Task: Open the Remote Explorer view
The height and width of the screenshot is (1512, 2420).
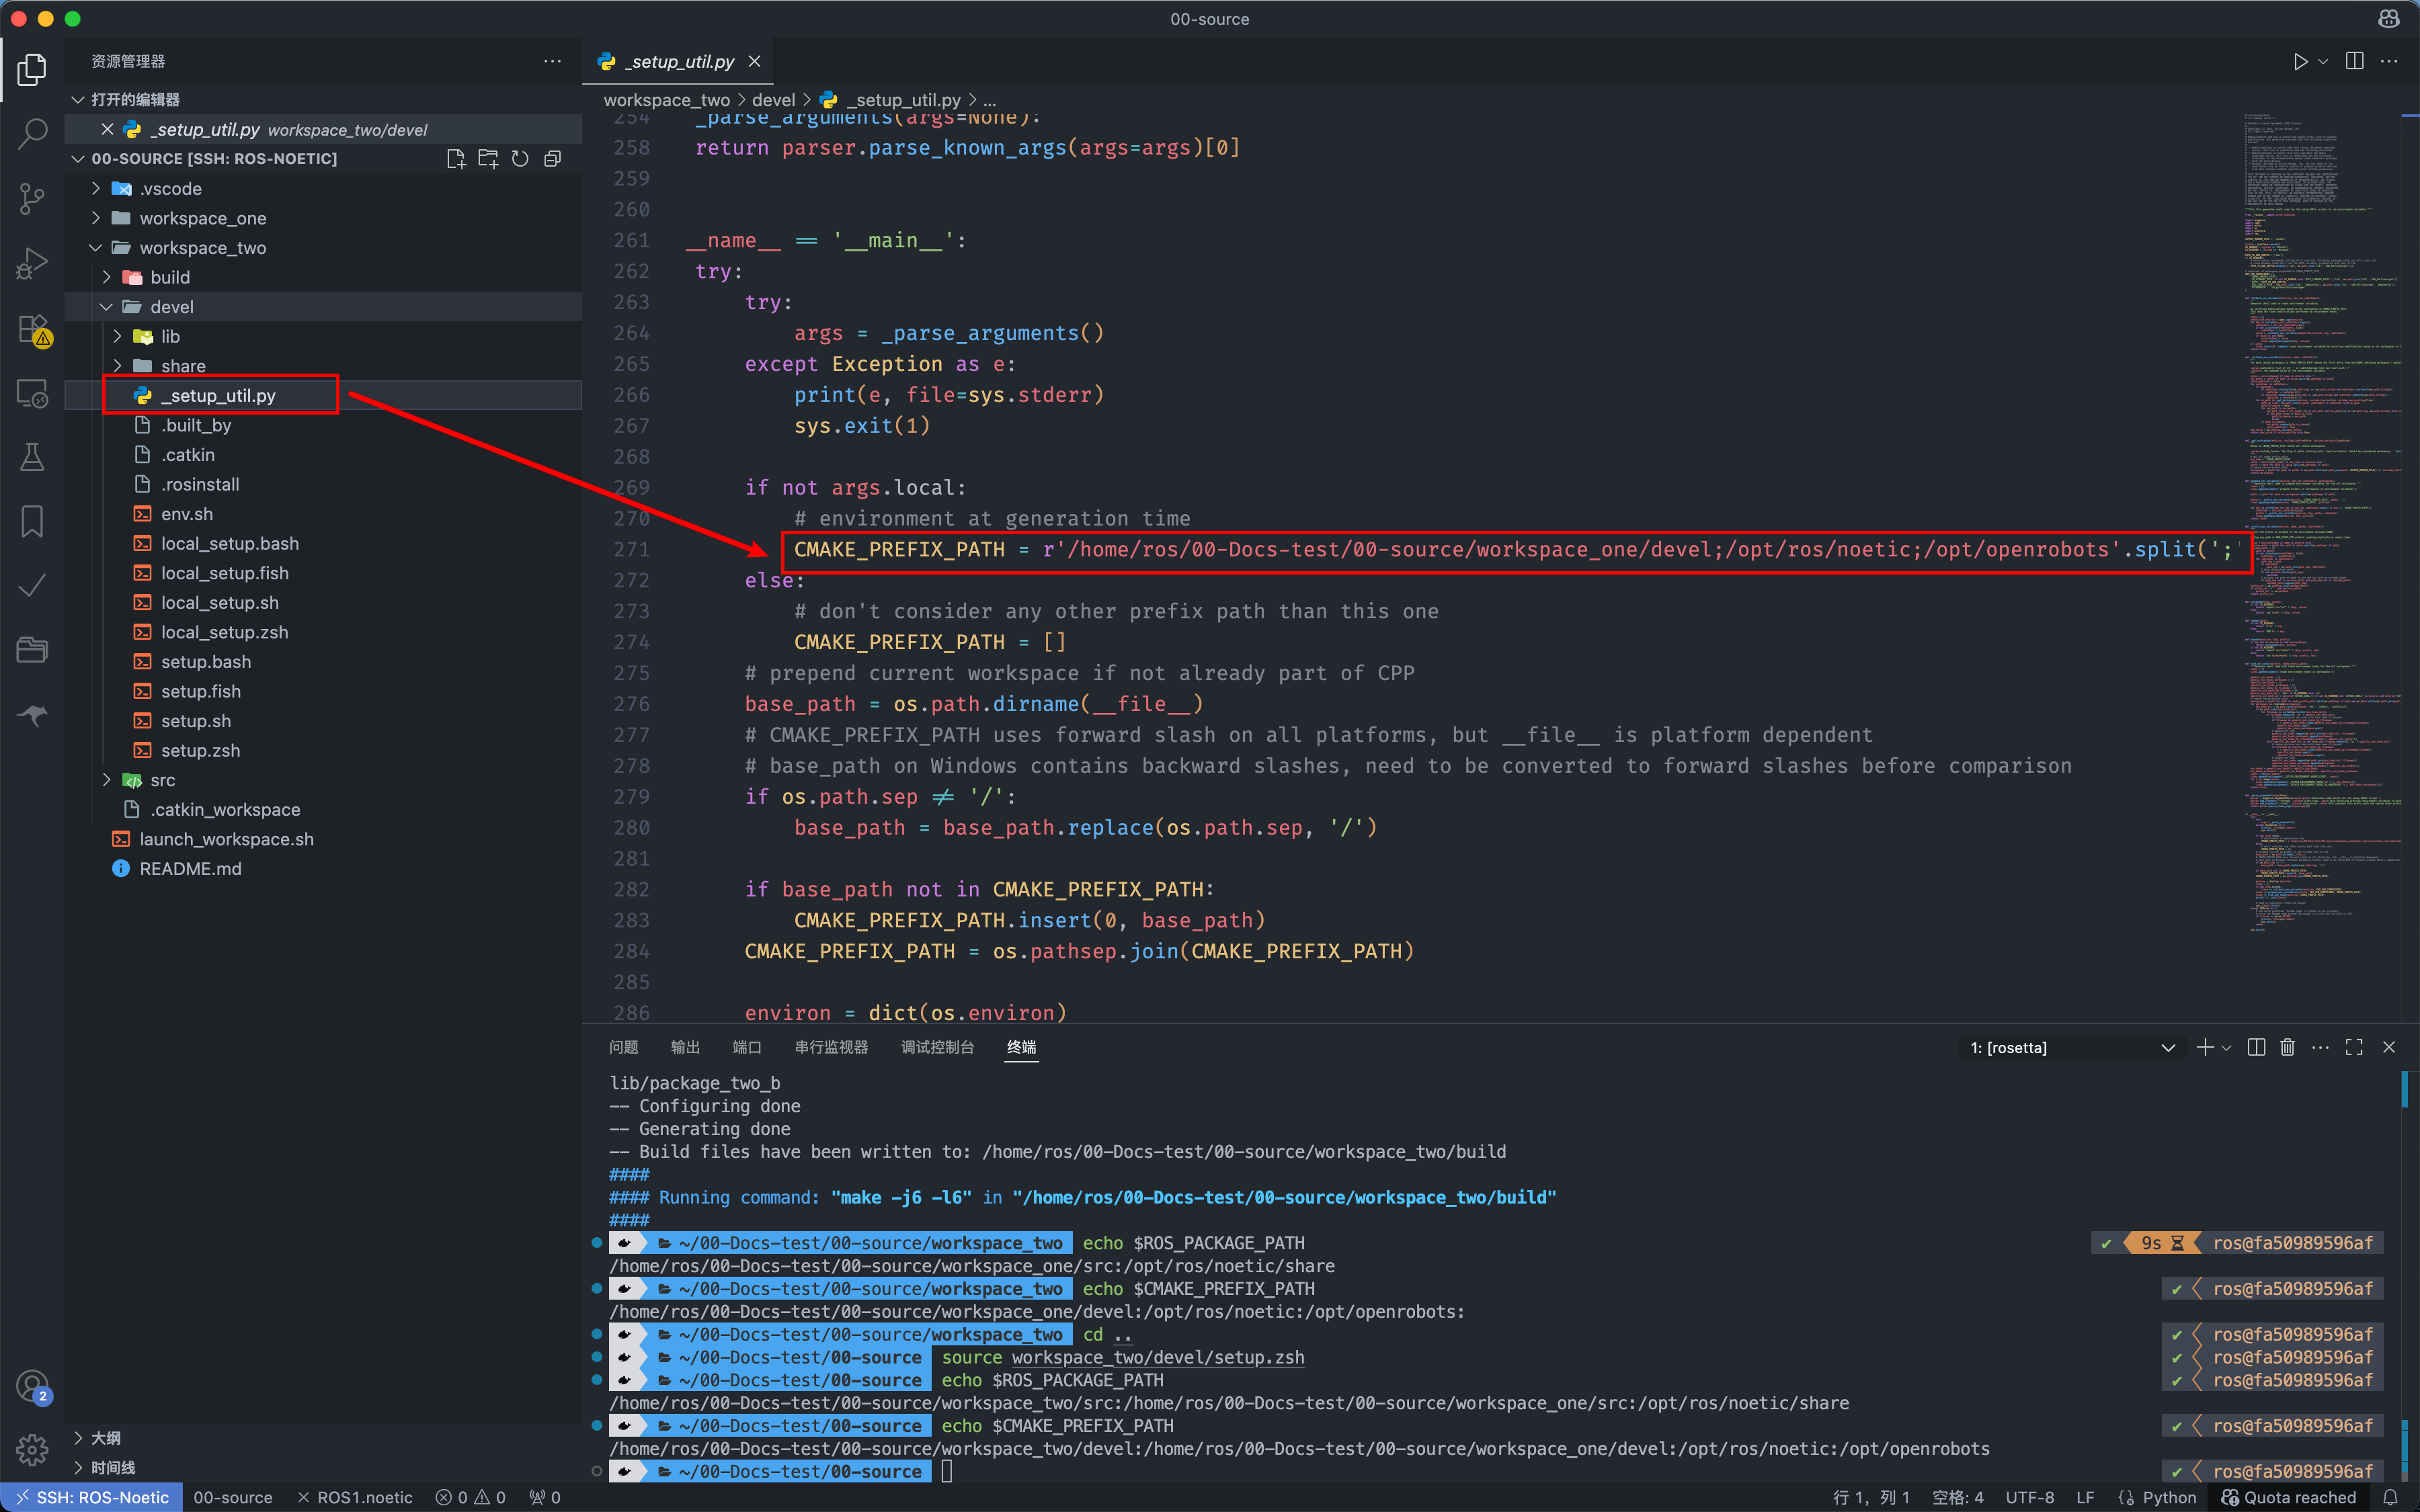Action: tap(32, 394)
